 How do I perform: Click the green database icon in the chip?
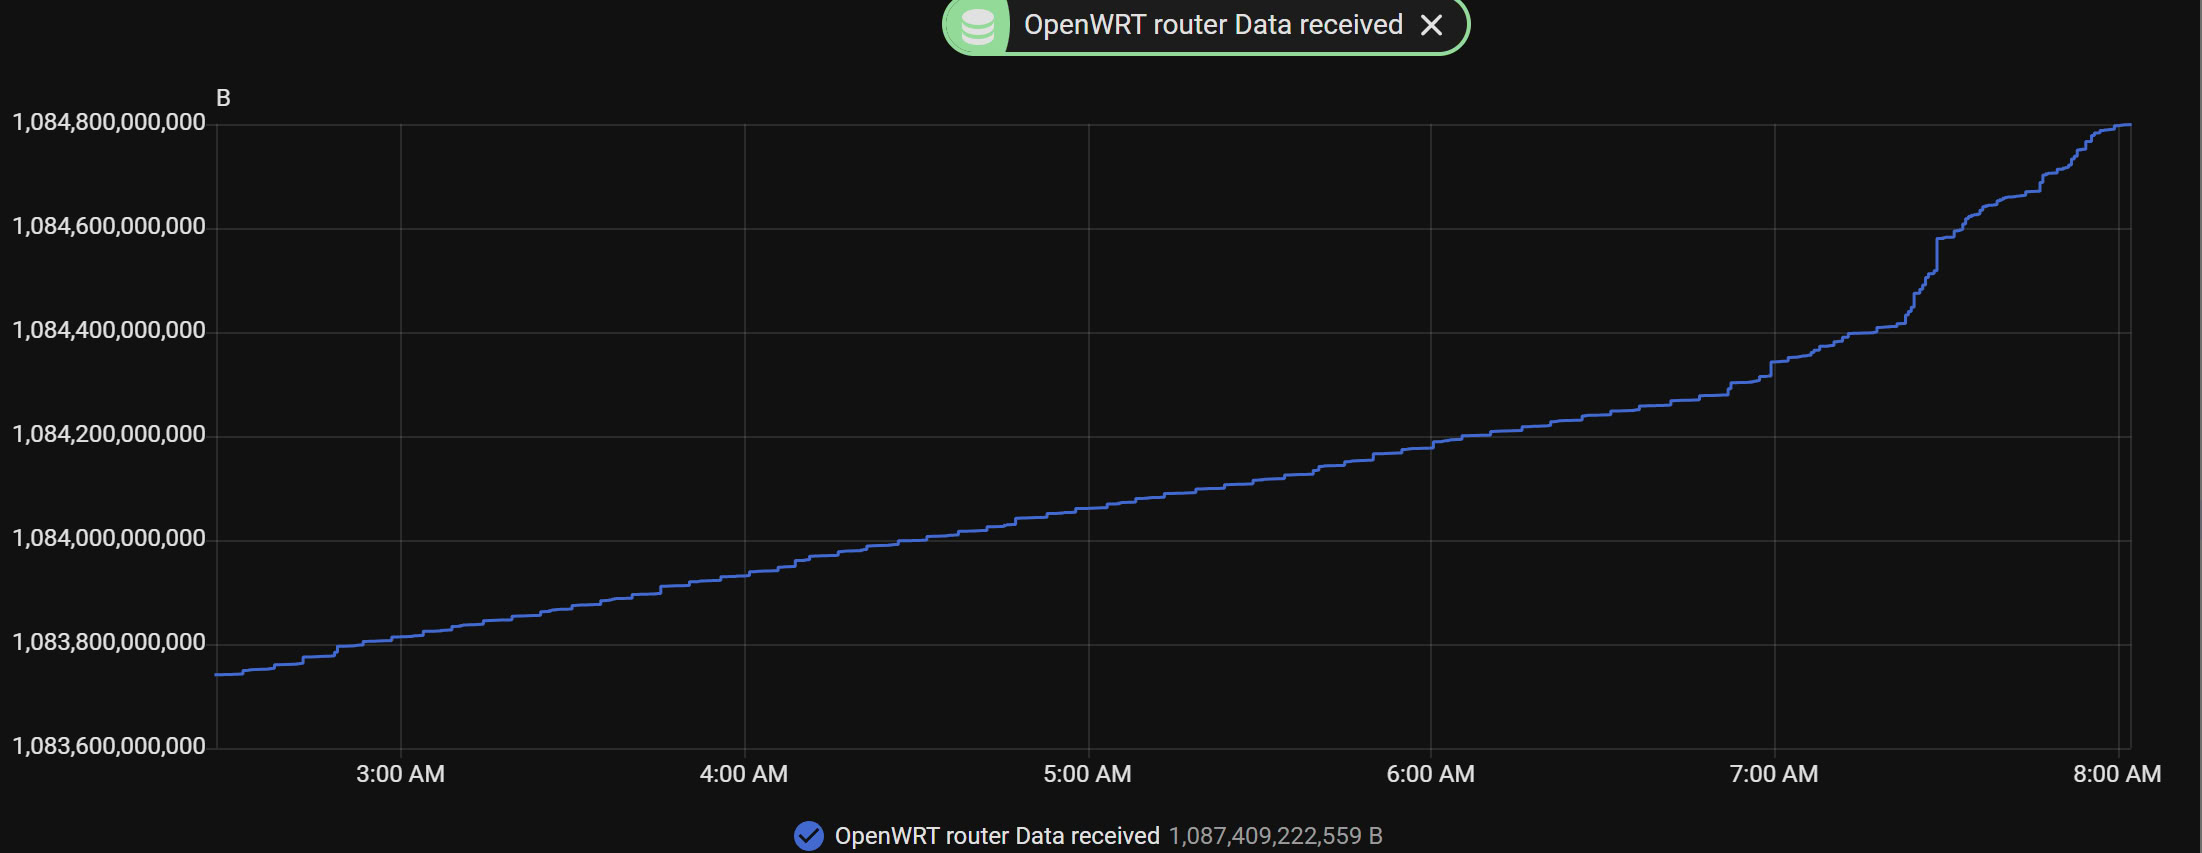click(x=977, y=26)
